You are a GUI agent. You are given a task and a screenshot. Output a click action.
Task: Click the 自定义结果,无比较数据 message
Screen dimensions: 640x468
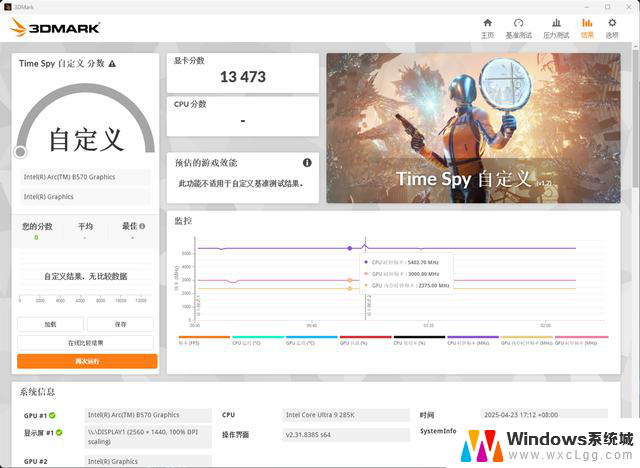[x=85, y=277]
